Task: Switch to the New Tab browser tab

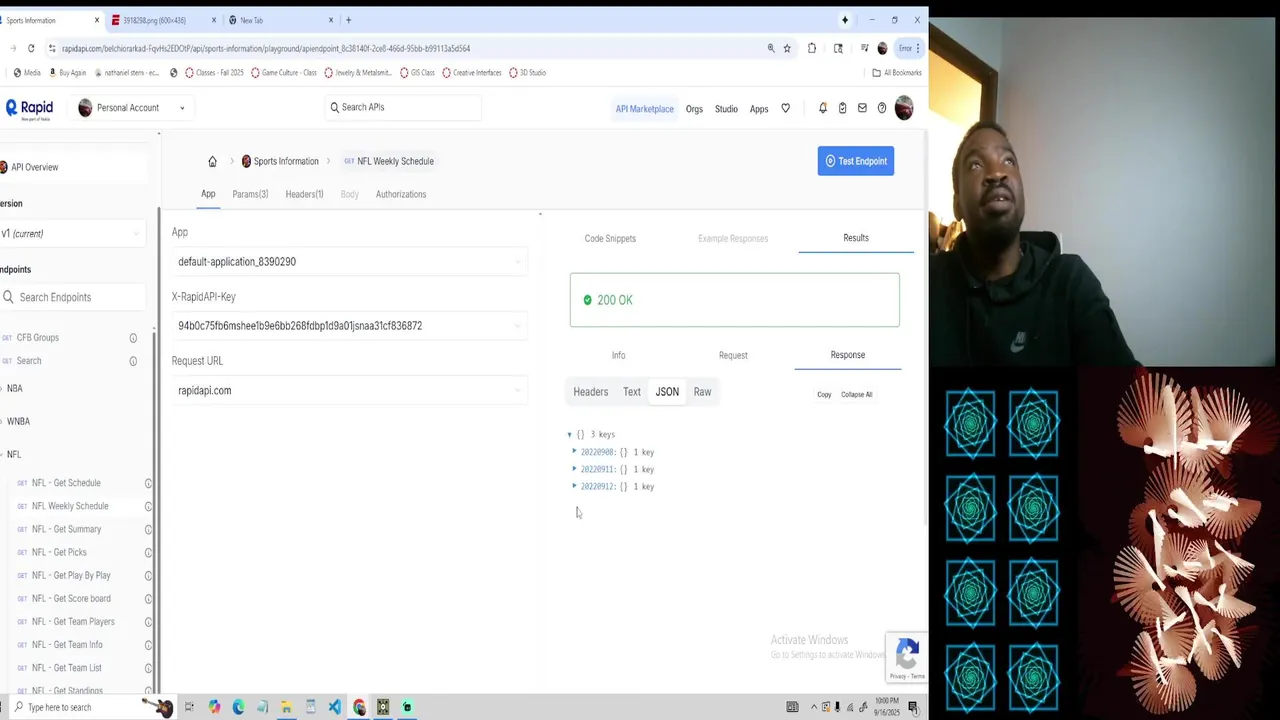Action: (x=280, y=20)
